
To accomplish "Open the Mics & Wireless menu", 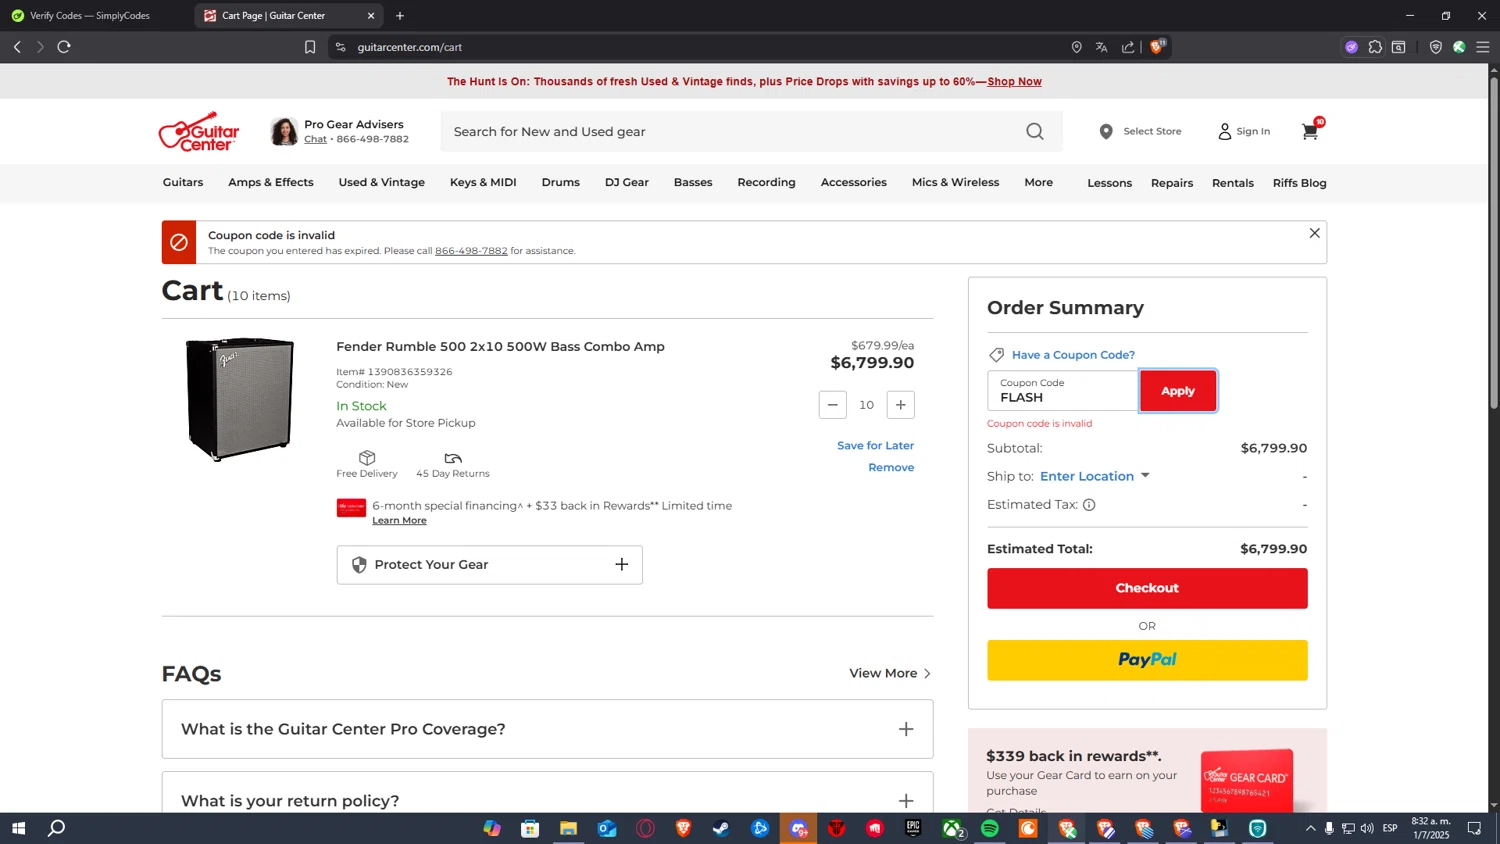I will coord(956,182).
